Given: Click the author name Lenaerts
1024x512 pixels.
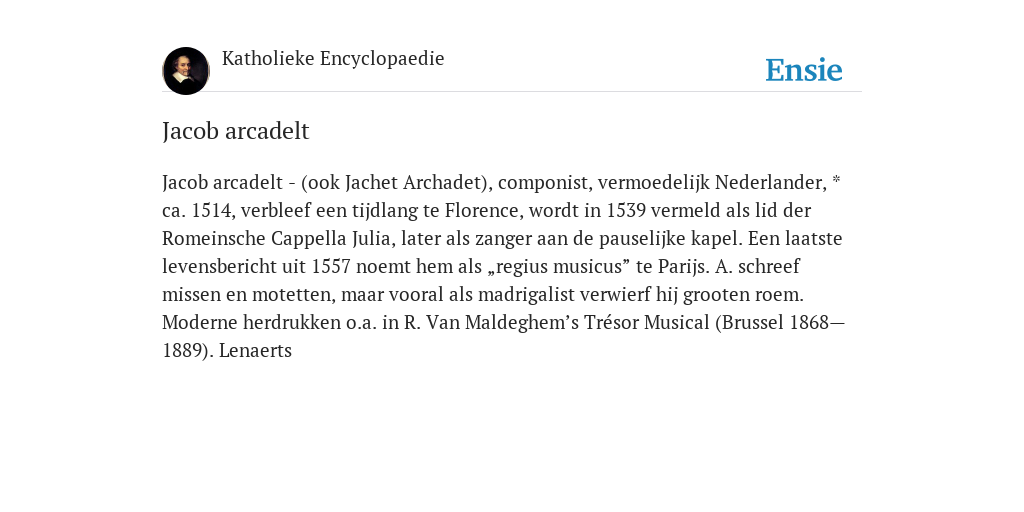Looking at the screenshot, I should pos(255,351).
